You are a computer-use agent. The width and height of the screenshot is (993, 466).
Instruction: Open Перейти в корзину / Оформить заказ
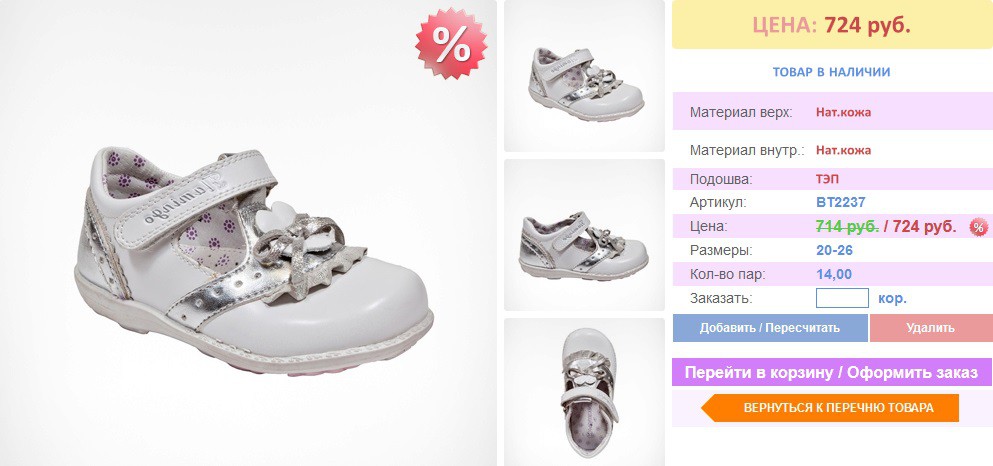click(831, 372)
